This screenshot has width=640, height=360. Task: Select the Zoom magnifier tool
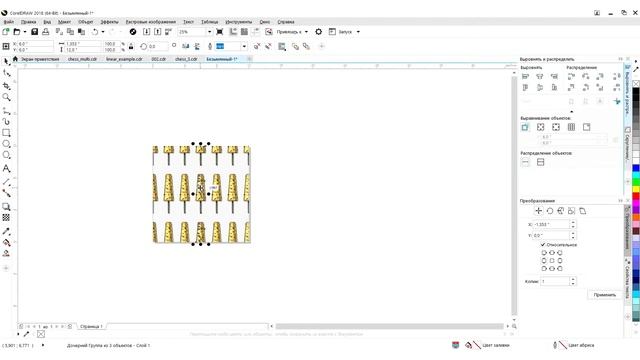click(x=6, y=97)
